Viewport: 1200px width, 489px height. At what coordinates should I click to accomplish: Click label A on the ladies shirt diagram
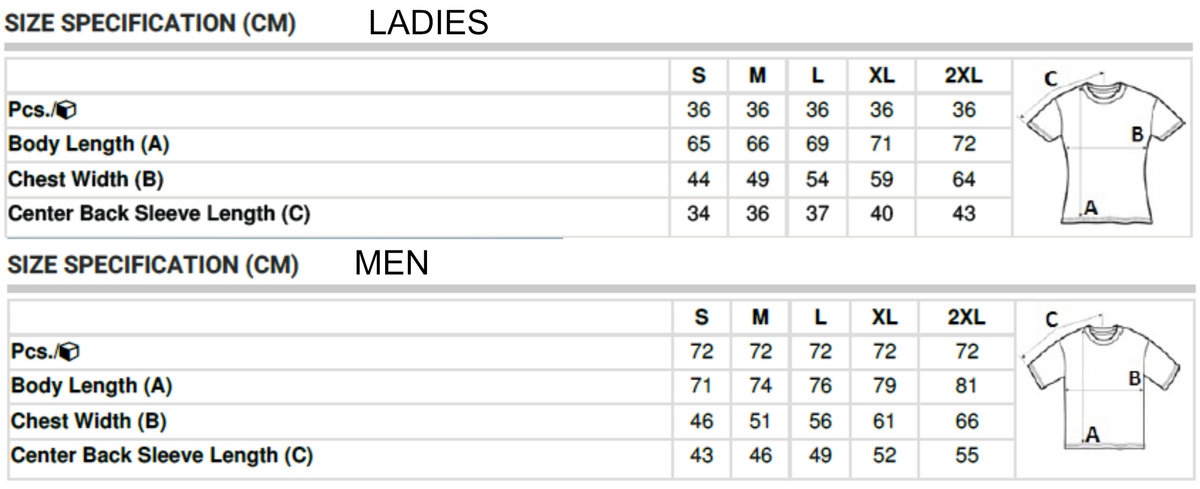tap(1091, 208)
